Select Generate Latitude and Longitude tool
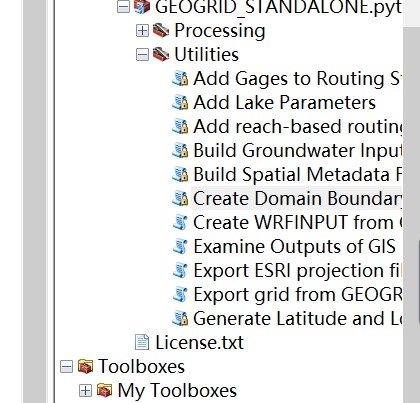The width and height of the screenshot is (420, 403). 297,318
